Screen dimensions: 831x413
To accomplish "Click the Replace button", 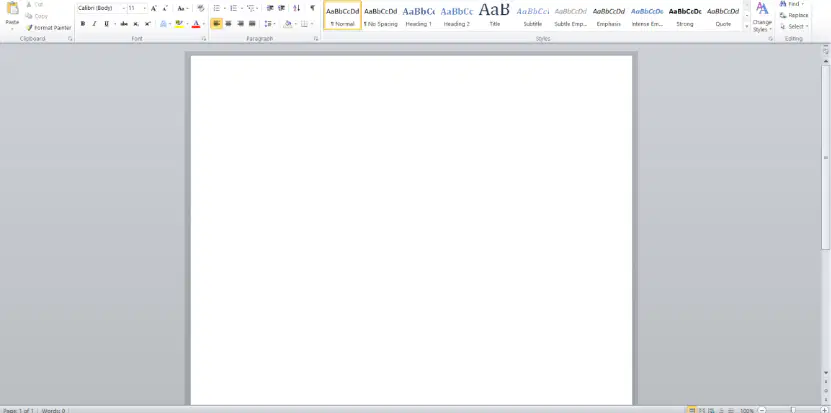I will [794, 15].
